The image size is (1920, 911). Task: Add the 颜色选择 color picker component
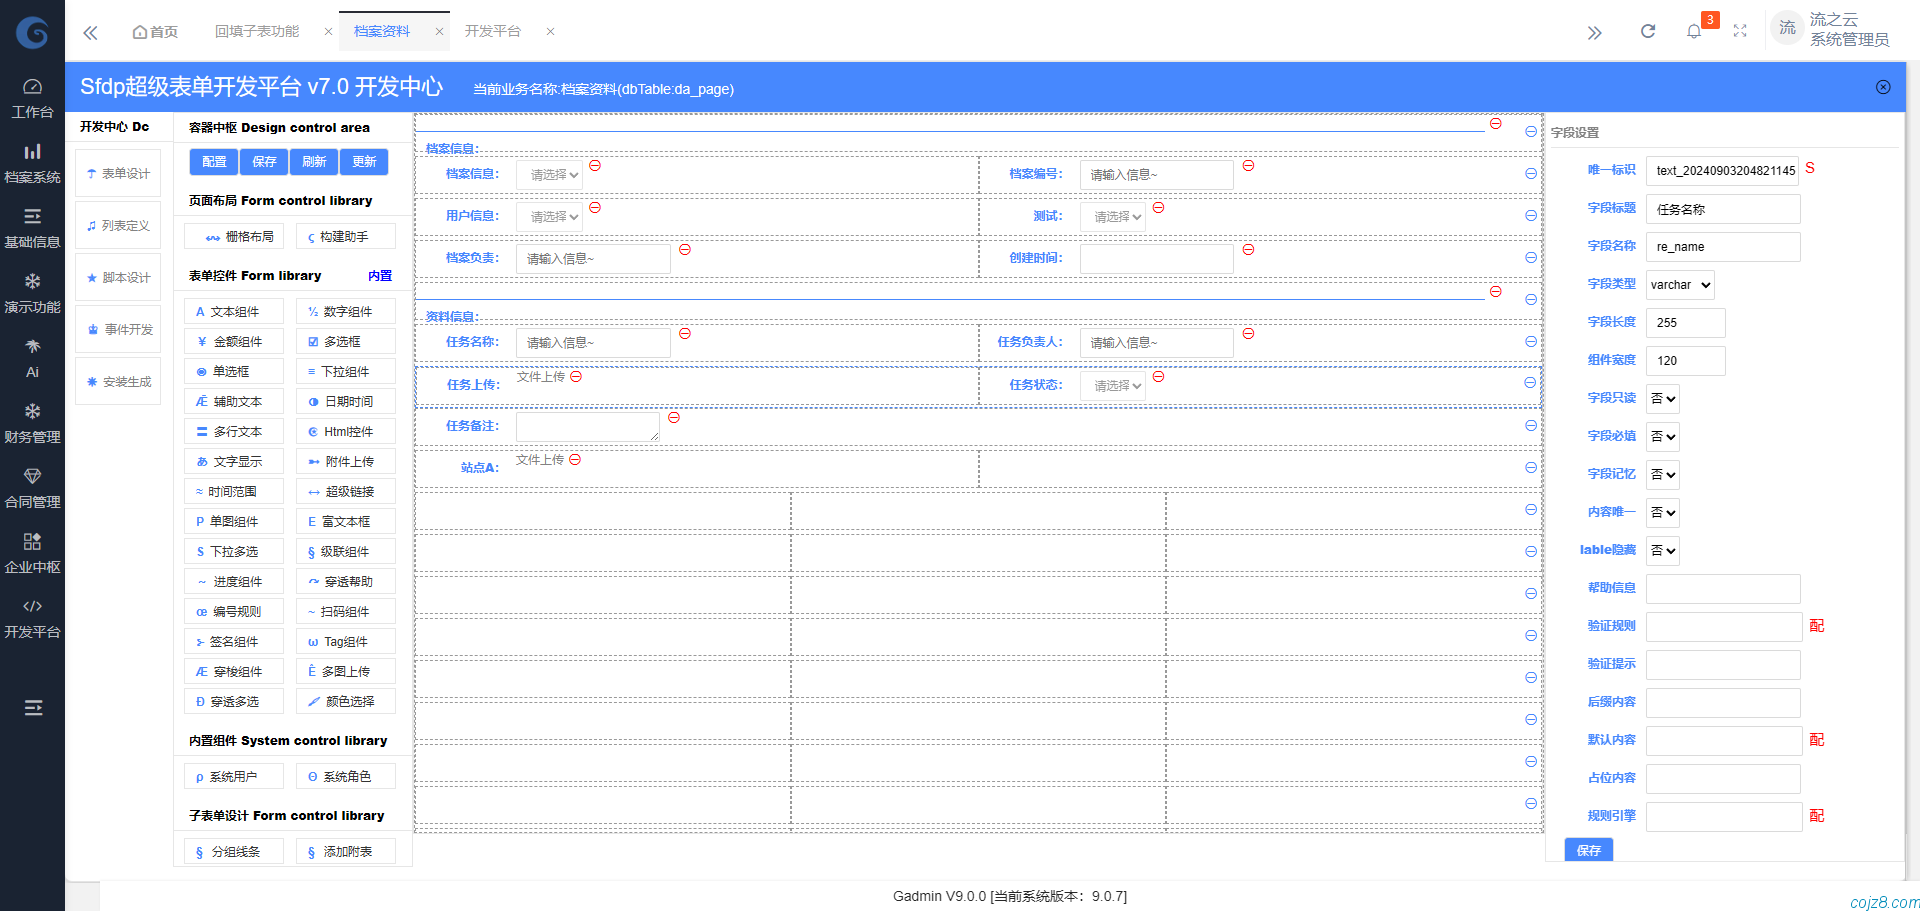345,702
